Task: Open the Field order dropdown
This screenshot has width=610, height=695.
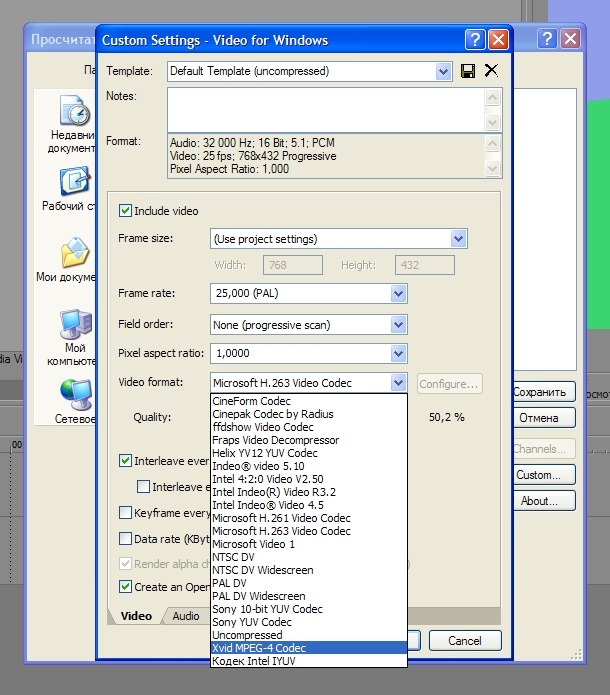Action: (398, 325)
